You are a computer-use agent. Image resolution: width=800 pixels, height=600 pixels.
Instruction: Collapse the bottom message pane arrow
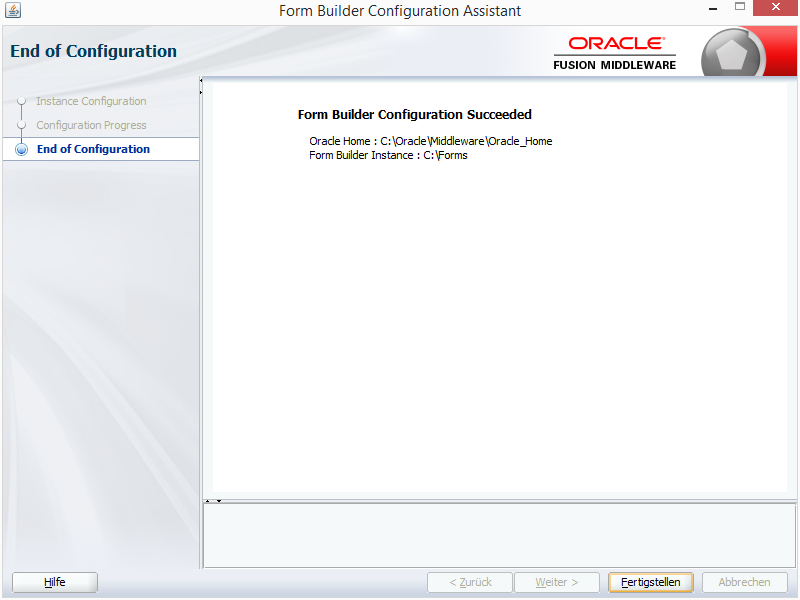pos(219,501)
